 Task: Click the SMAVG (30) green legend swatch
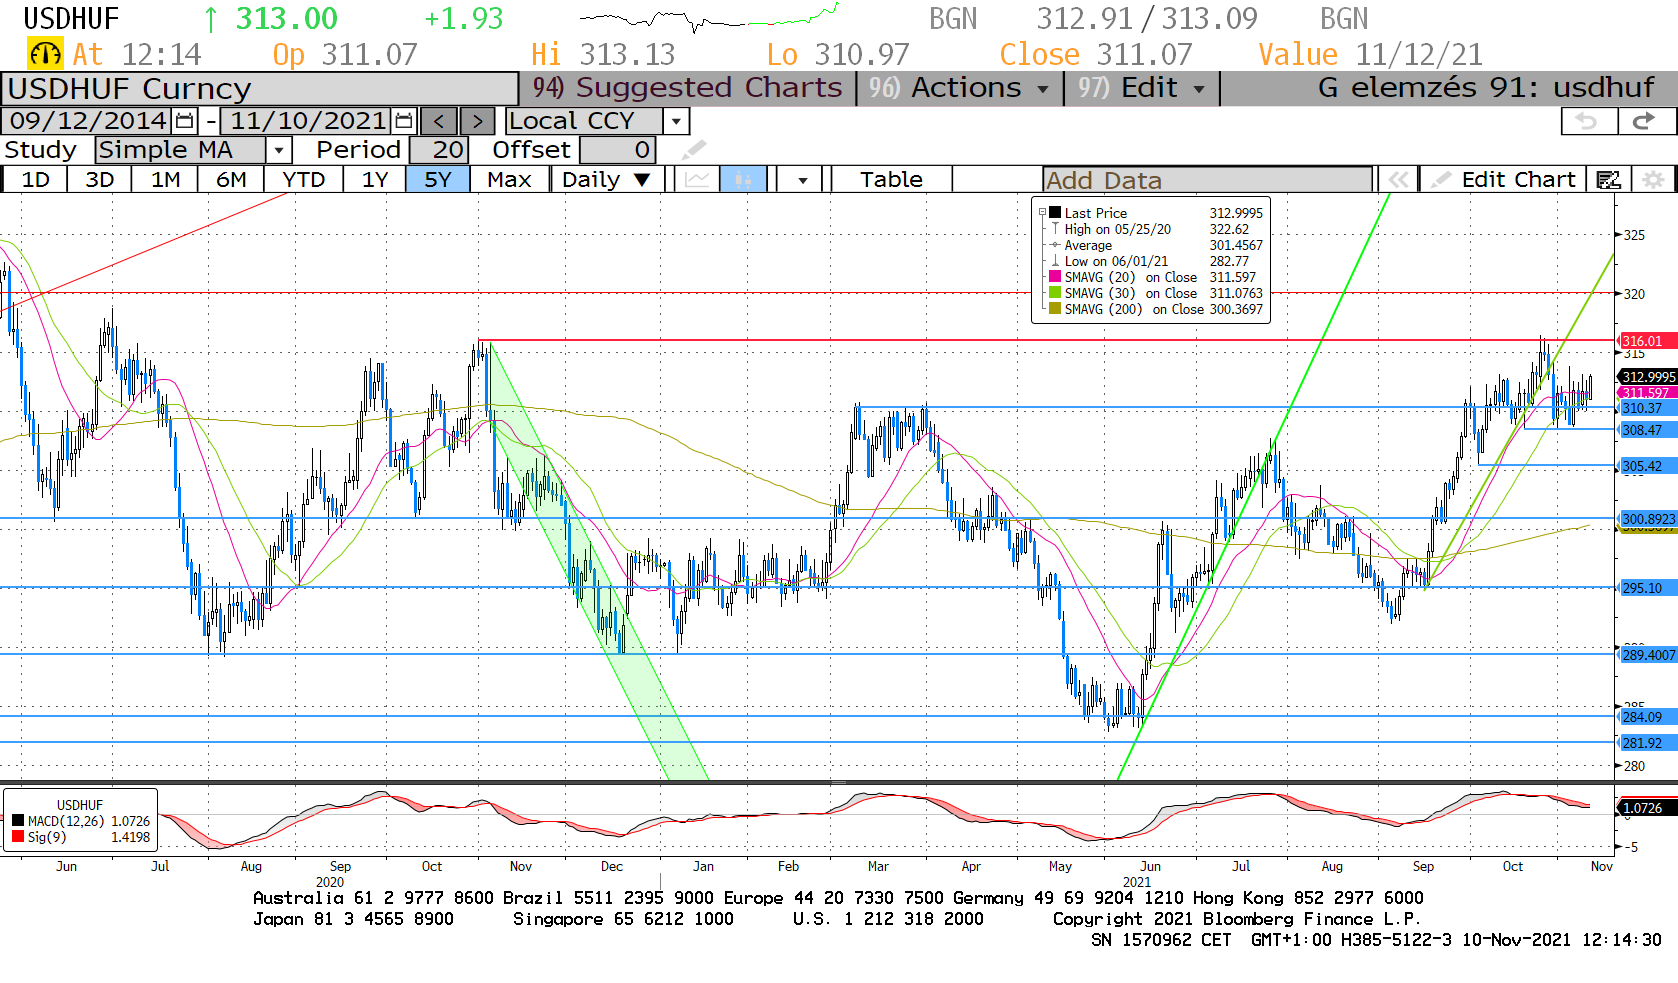point(1055,292)
